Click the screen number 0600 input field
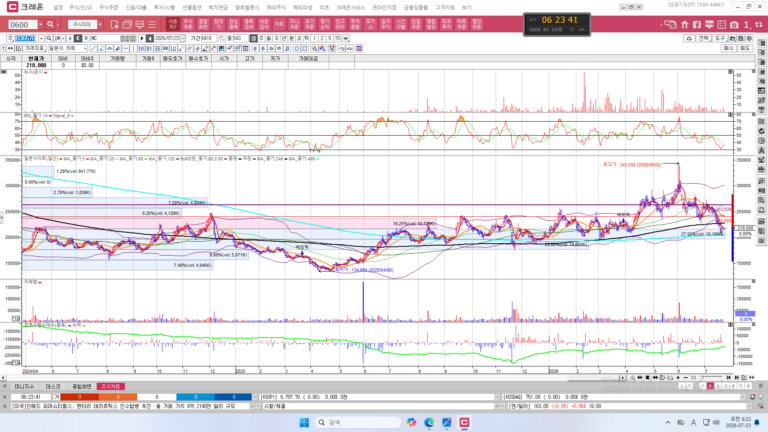 [23, 24]
